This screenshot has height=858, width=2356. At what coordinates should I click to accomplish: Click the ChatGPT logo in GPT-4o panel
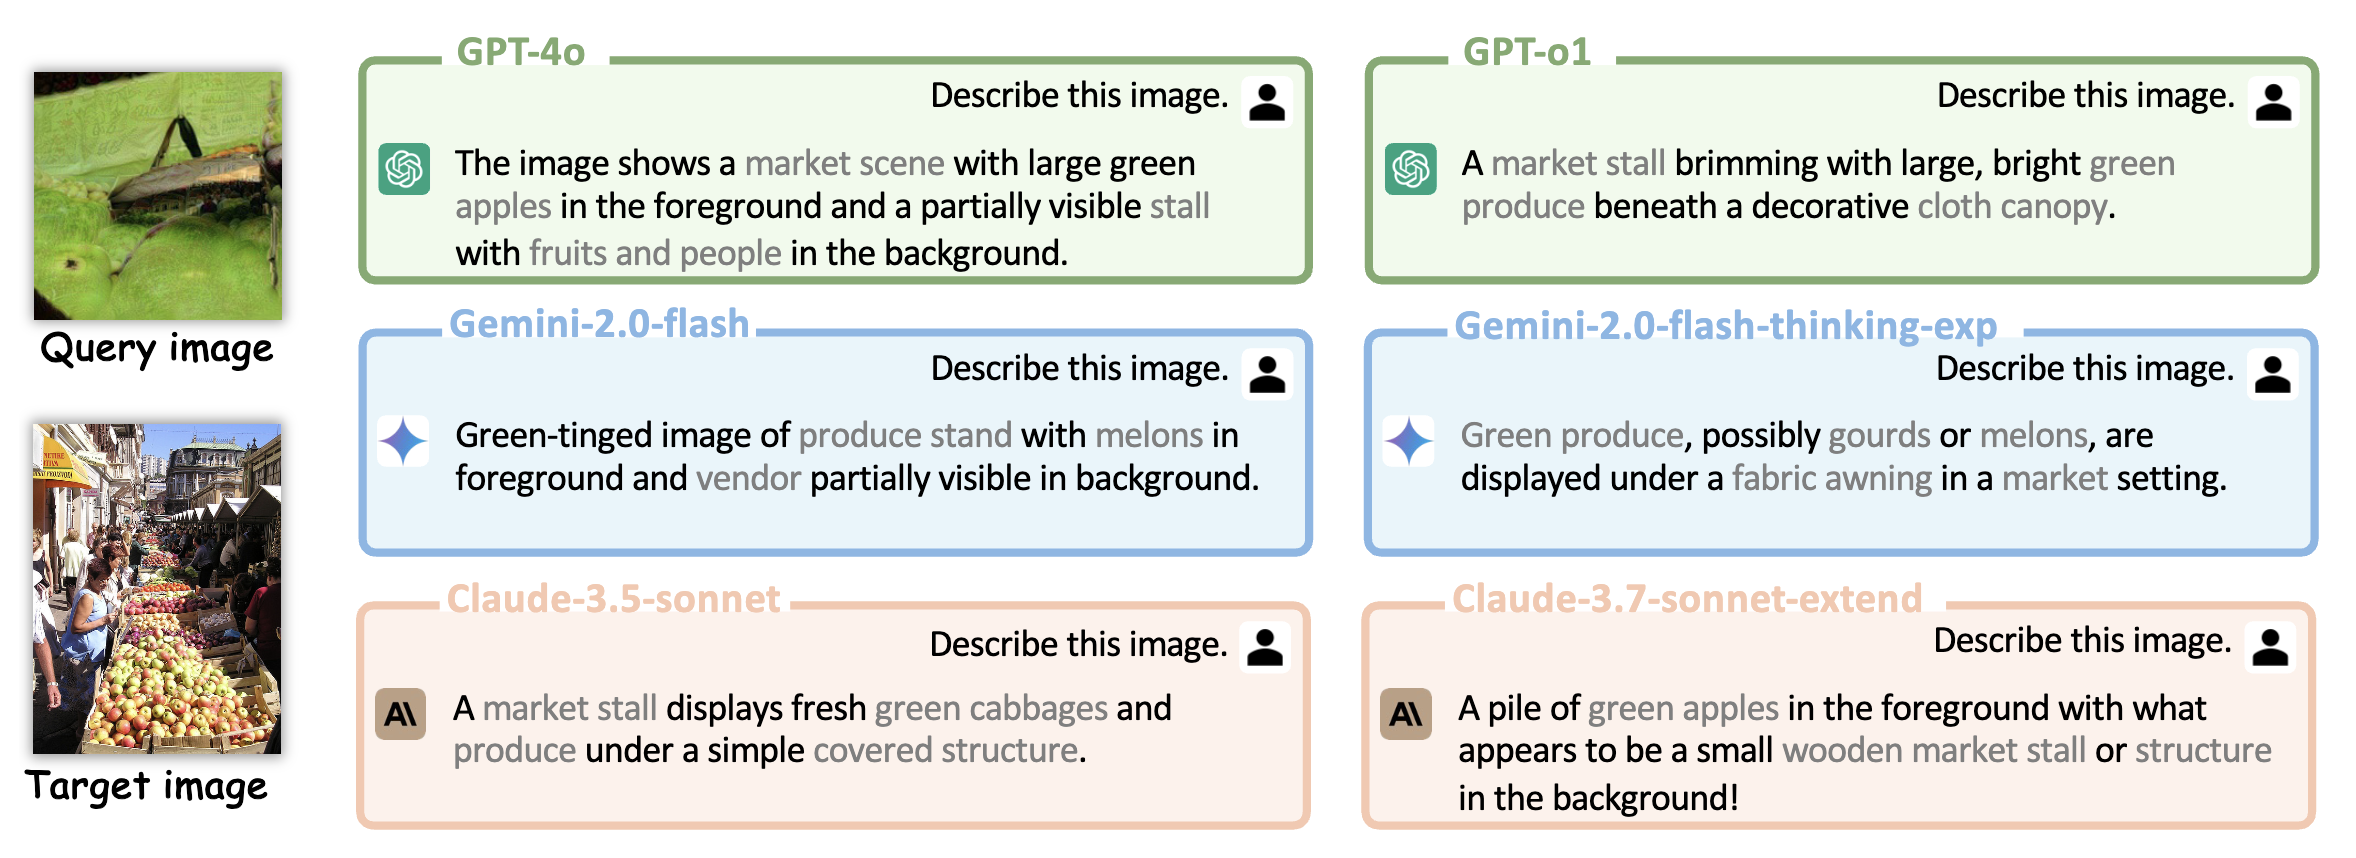click(404, 169)
